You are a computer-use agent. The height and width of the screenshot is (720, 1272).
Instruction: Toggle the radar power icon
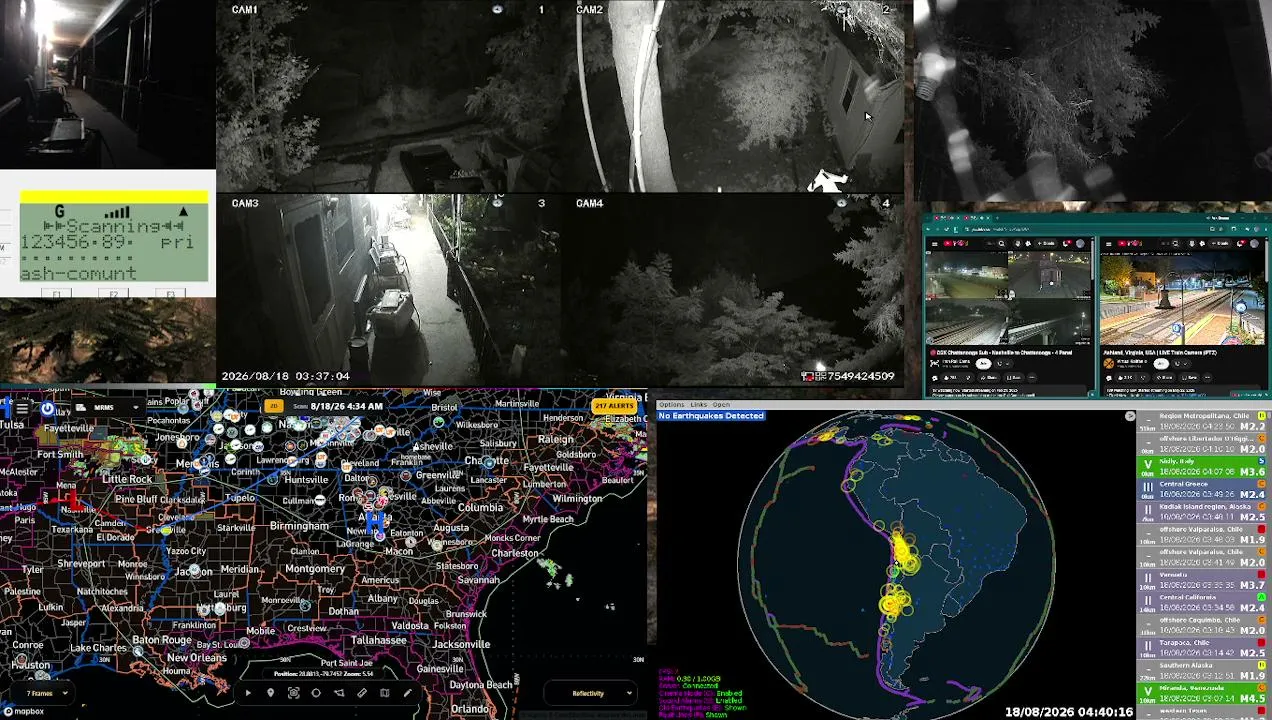[47, 408]
